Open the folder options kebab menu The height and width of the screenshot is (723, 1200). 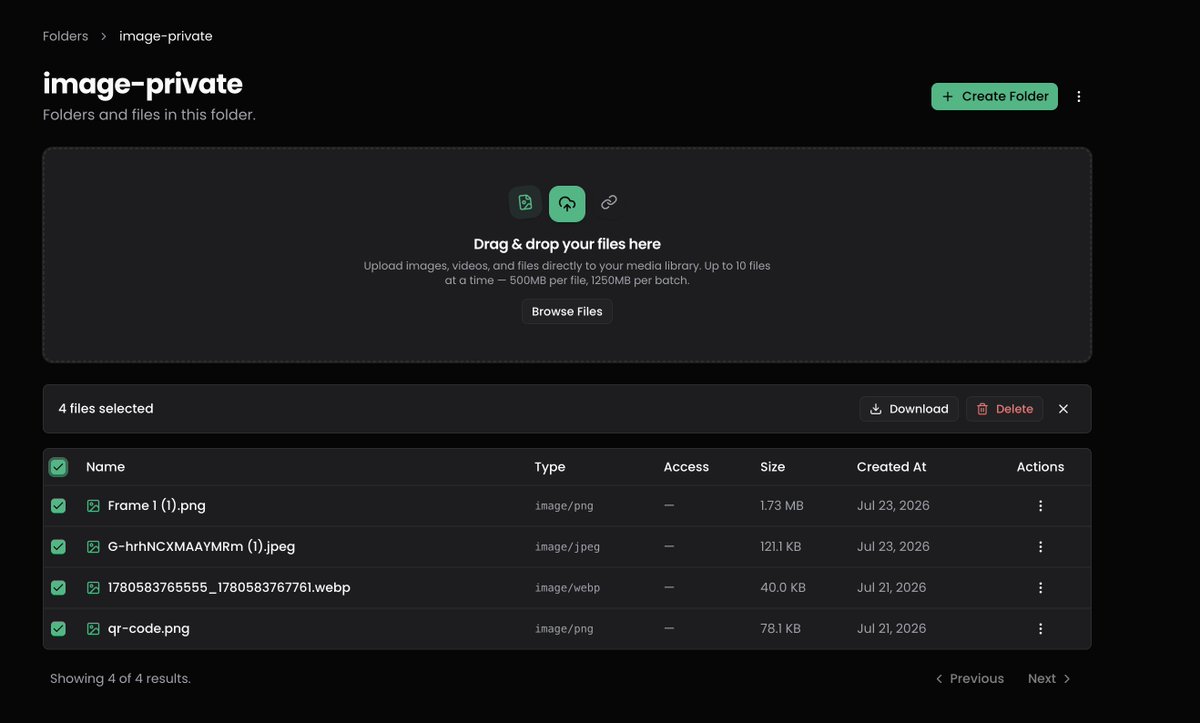coord(1078,97)
